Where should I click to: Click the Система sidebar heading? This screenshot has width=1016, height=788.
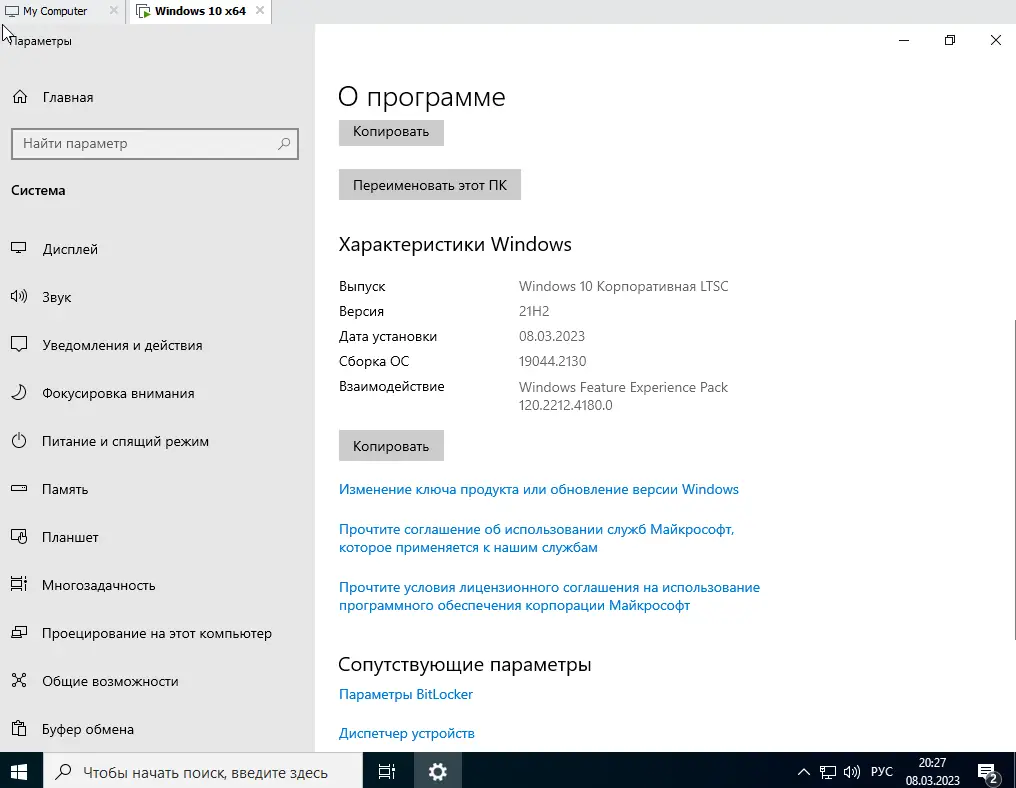click(x=38, y=191)
